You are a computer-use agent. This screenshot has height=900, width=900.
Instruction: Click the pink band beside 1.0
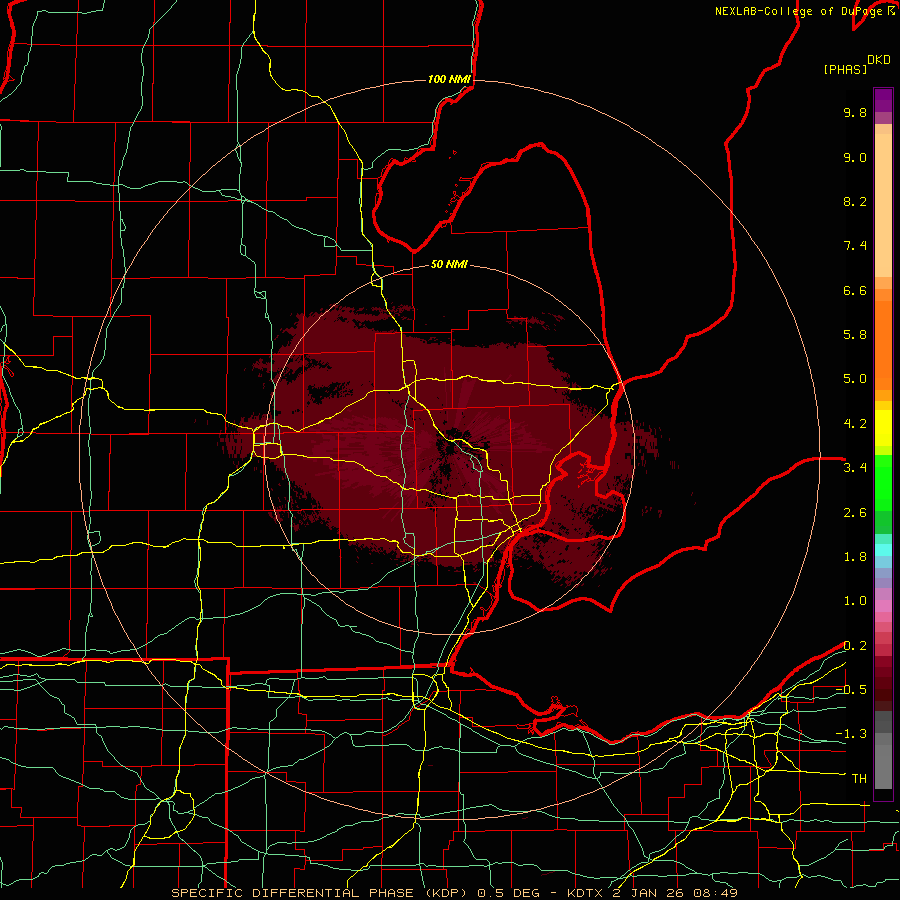coord(883,606)
